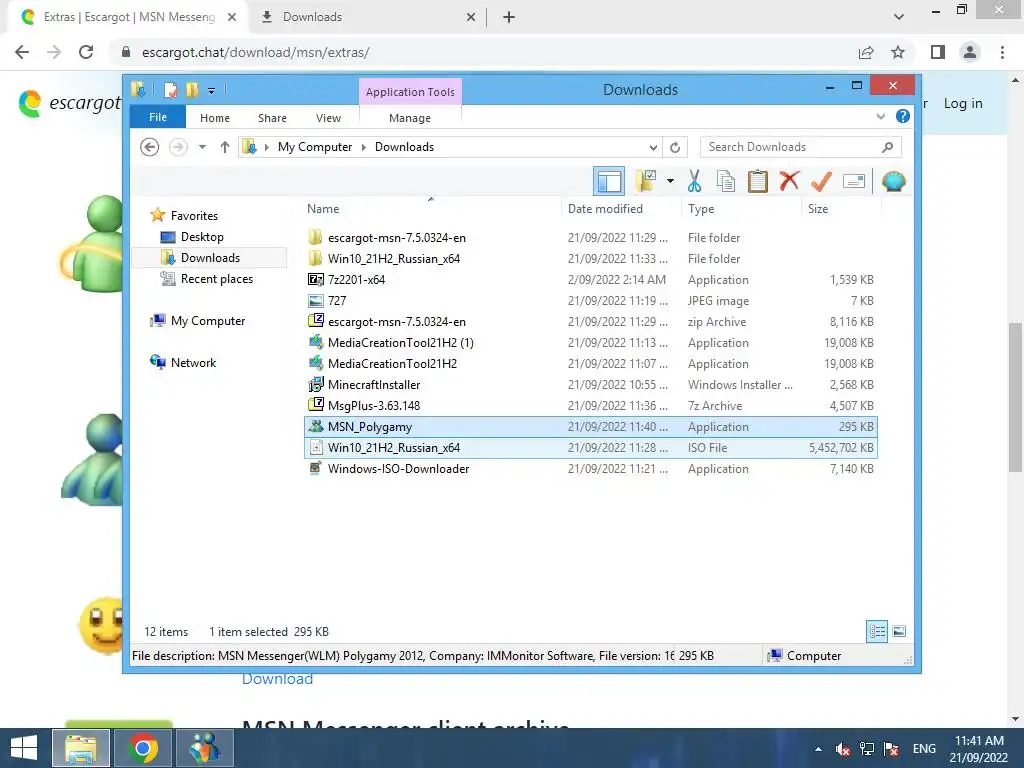Screen dimensions: 1024x768
Task: Click the Search Downloads field
Action: pyautogui.click(x=801, y=147)
